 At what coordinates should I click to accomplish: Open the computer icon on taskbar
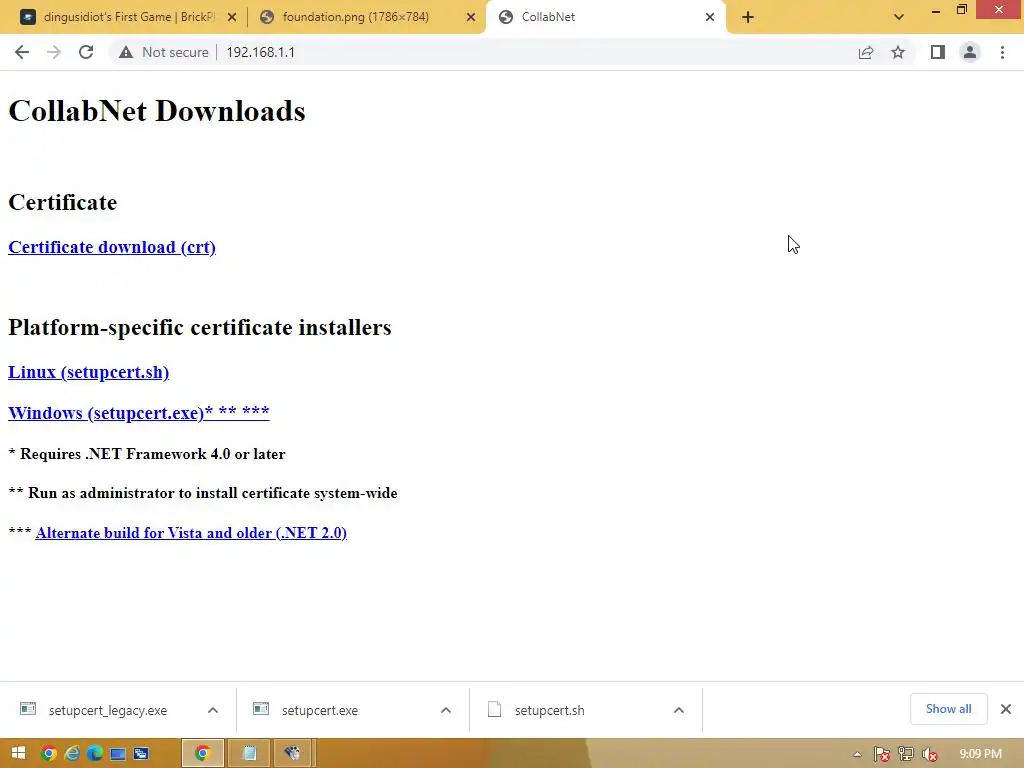pos(118,754)
